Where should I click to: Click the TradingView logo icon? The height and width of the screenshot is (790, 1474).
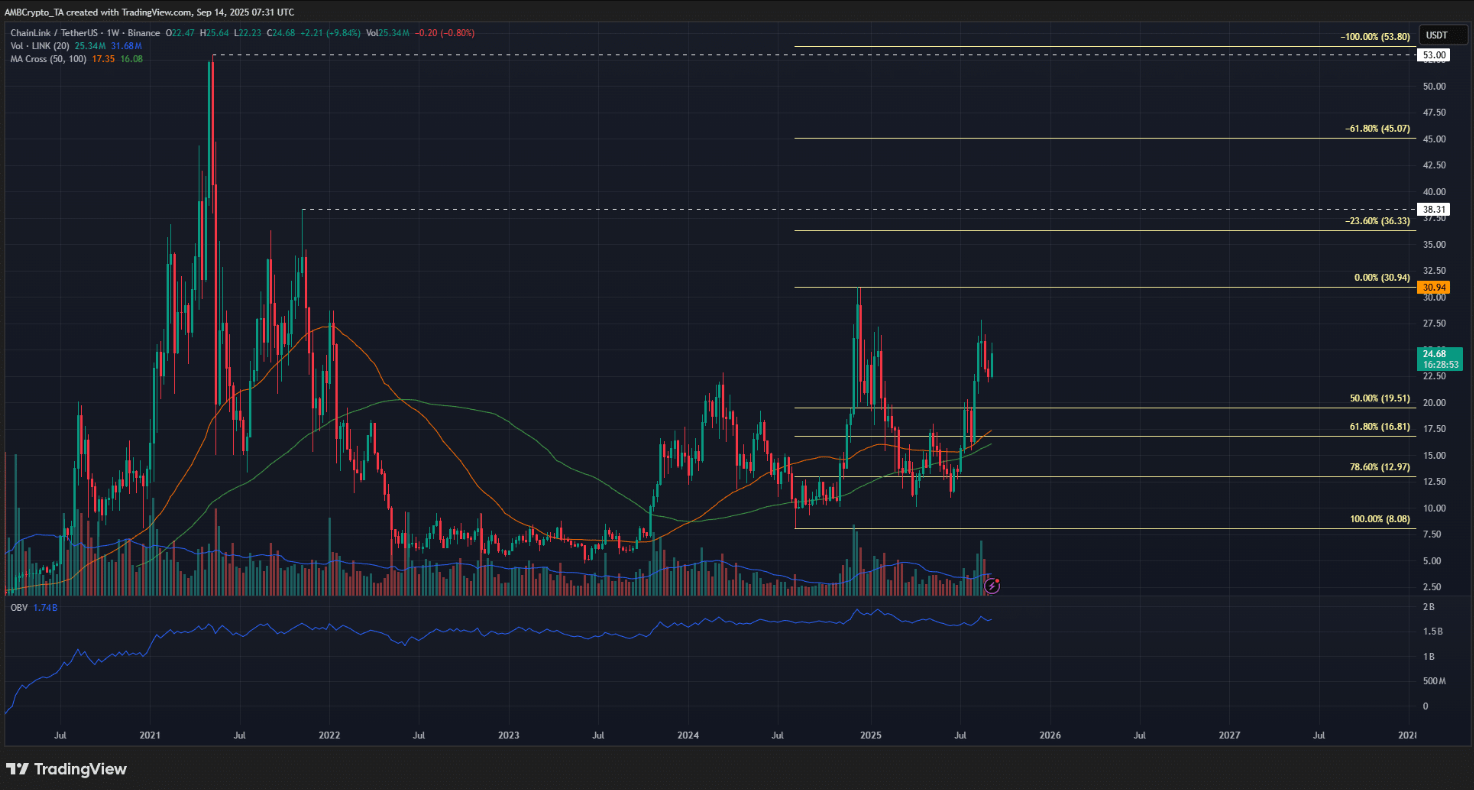[x=17, y=769]
